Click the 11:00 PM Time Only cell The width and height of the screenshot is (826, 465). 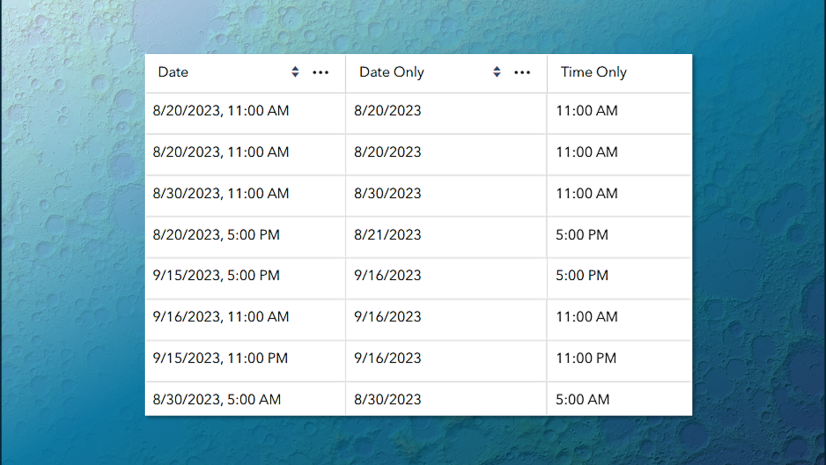pos(586,358)
